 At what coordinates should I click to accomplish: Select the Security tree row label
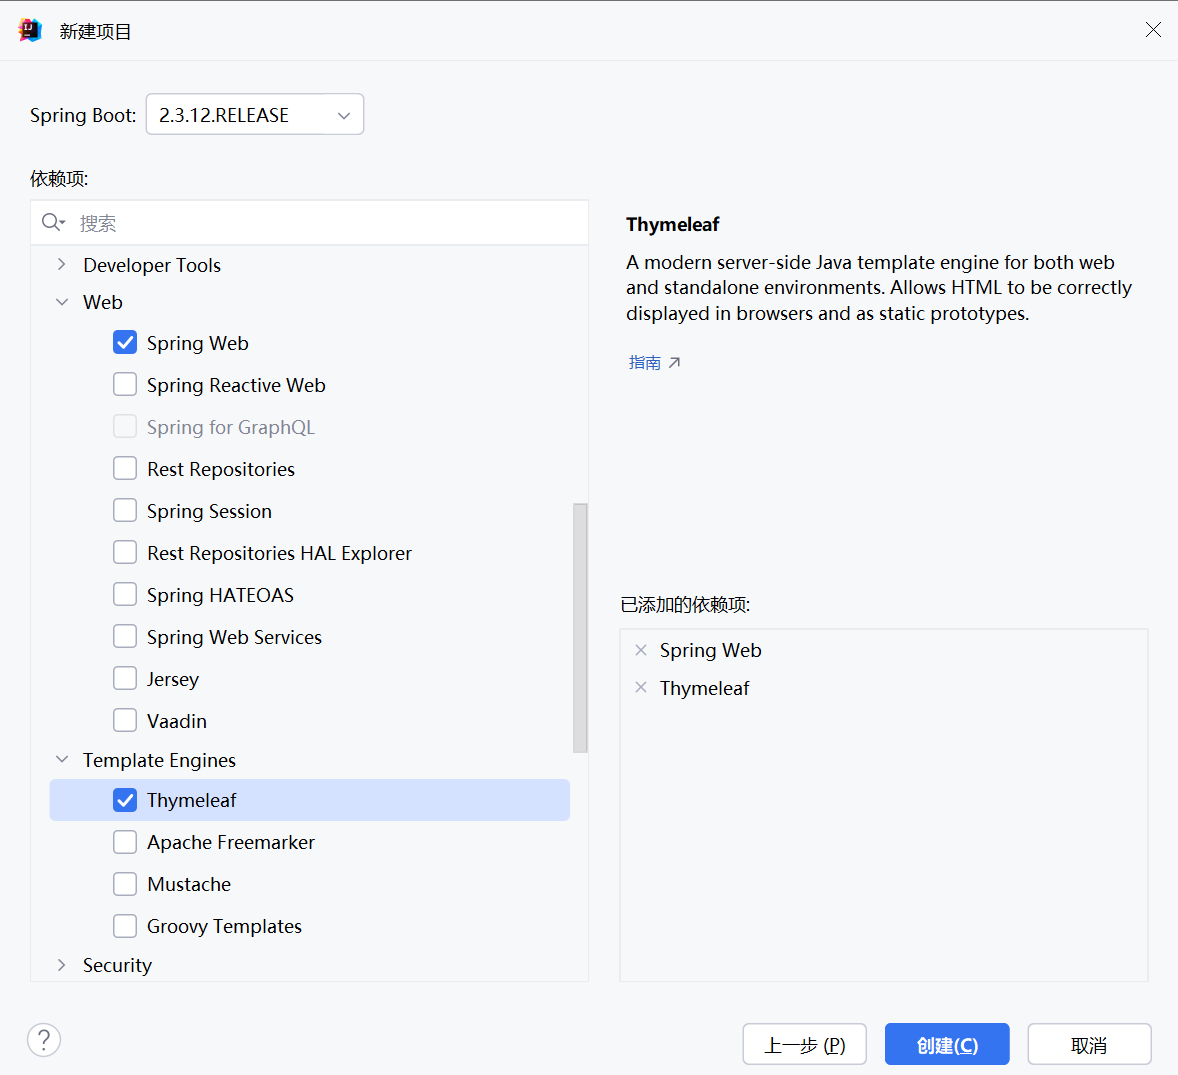(117, 965)
